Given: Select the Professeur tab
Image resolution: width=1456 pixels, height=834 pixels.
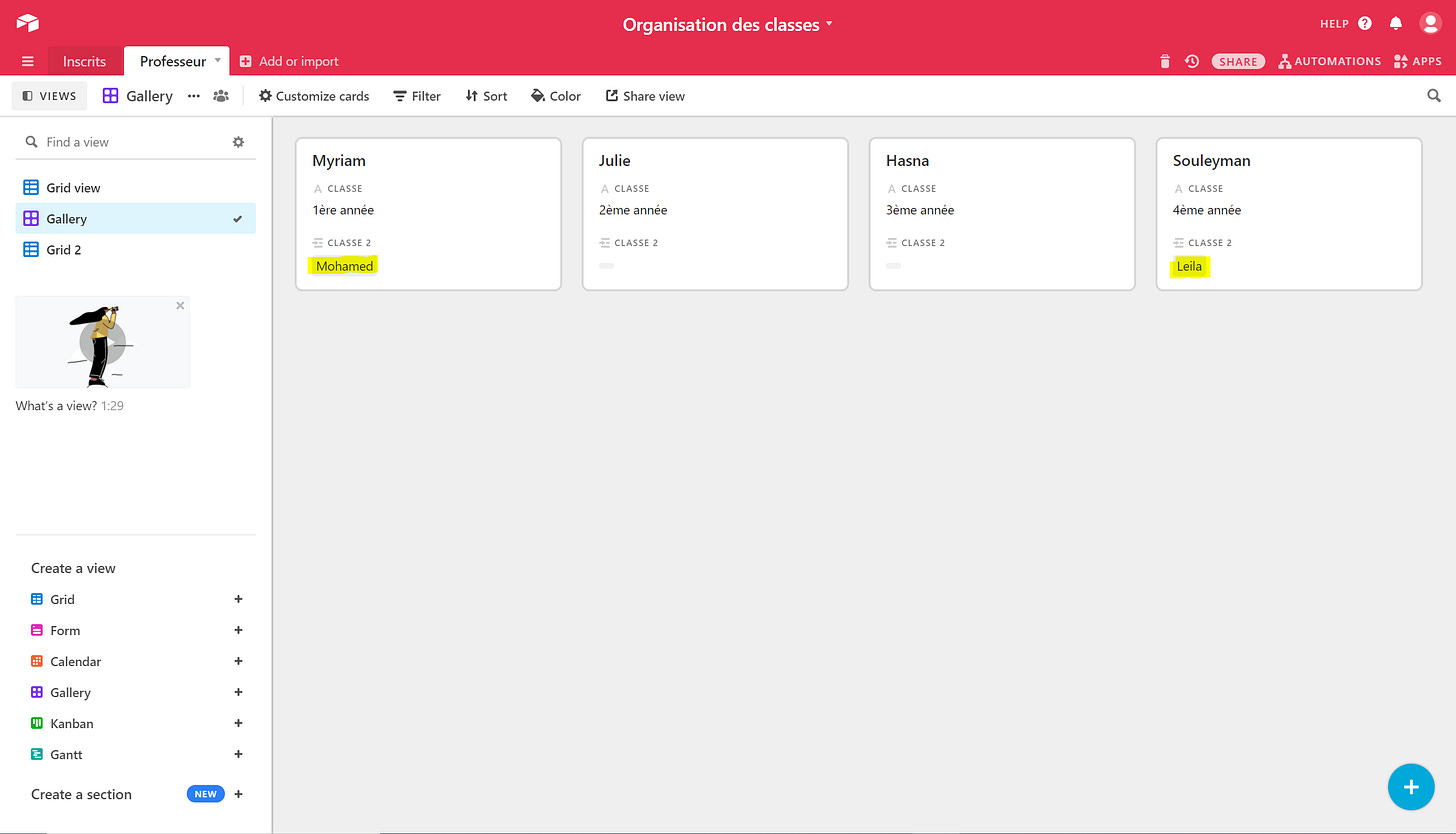Looking at the screenshot, I should pos(172,61).
